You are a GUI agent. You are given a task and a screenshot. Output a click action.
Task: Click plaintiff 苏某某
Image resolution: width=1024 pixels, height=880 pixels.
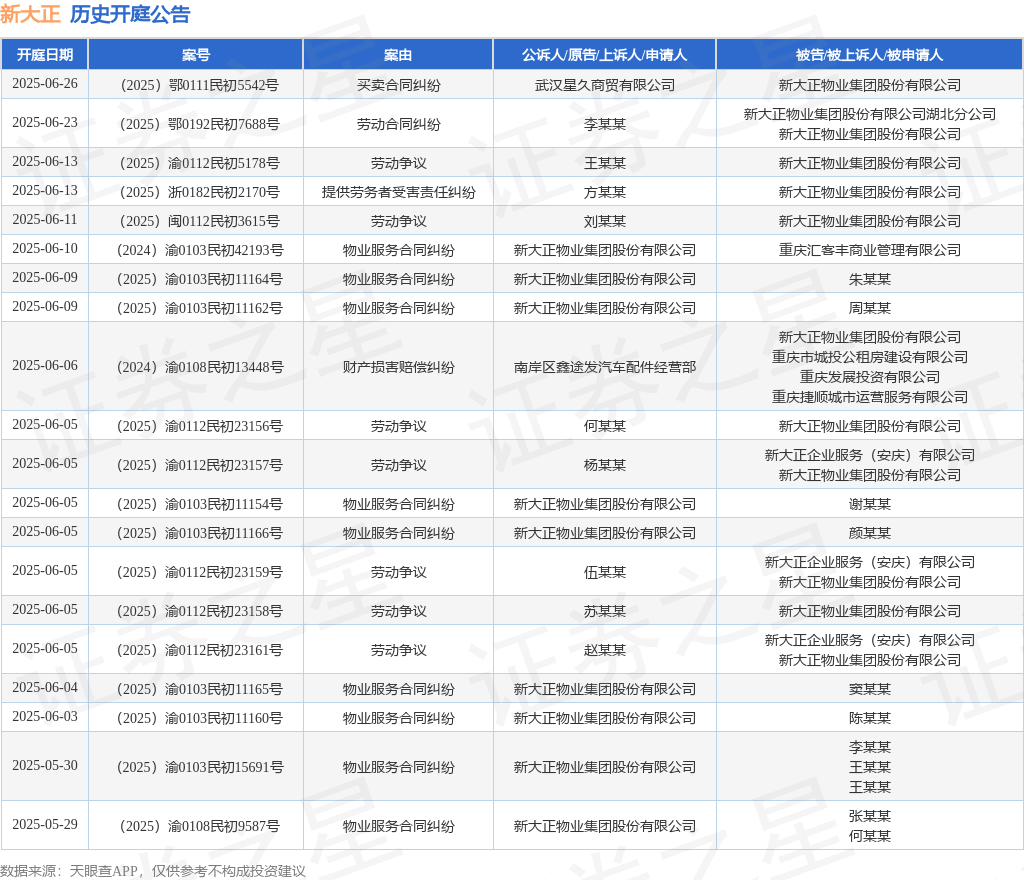click(x=605, y=611)
